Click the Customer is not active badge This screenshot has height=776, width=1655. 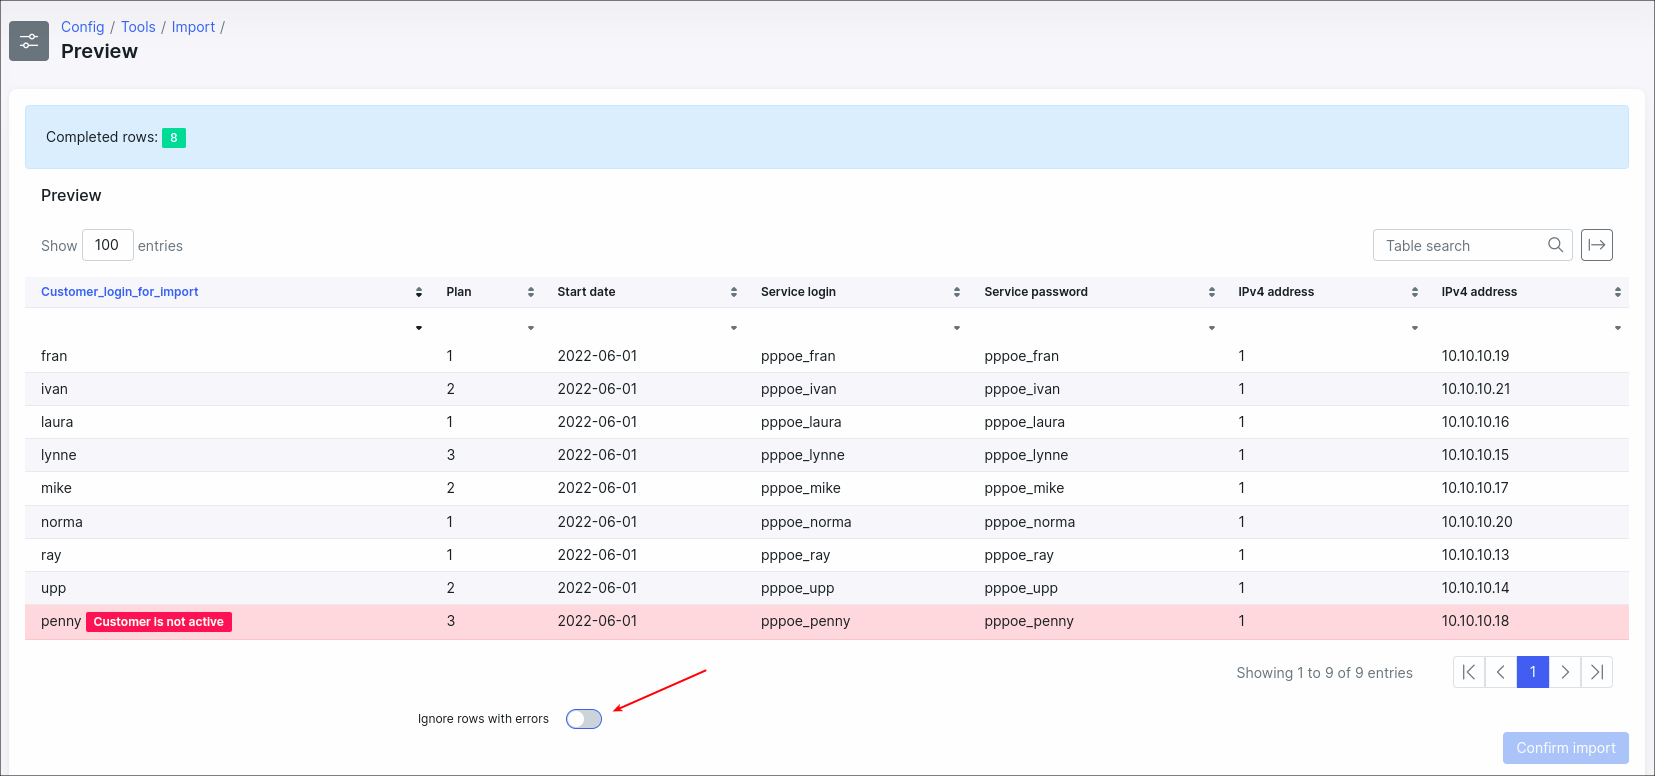pos(159,622)
